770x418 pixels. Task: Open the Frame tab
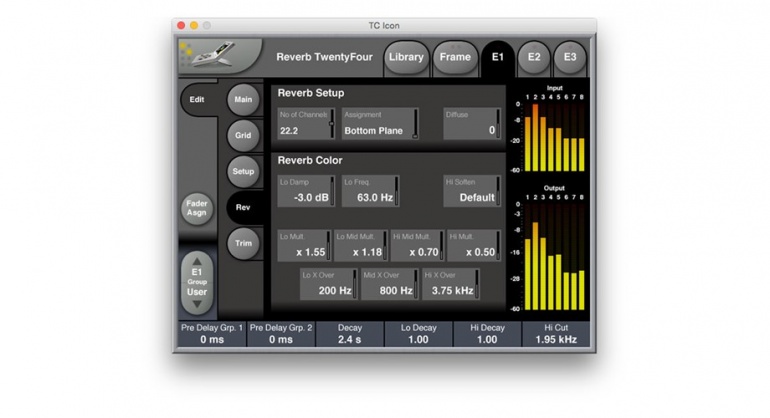[455, 57]
